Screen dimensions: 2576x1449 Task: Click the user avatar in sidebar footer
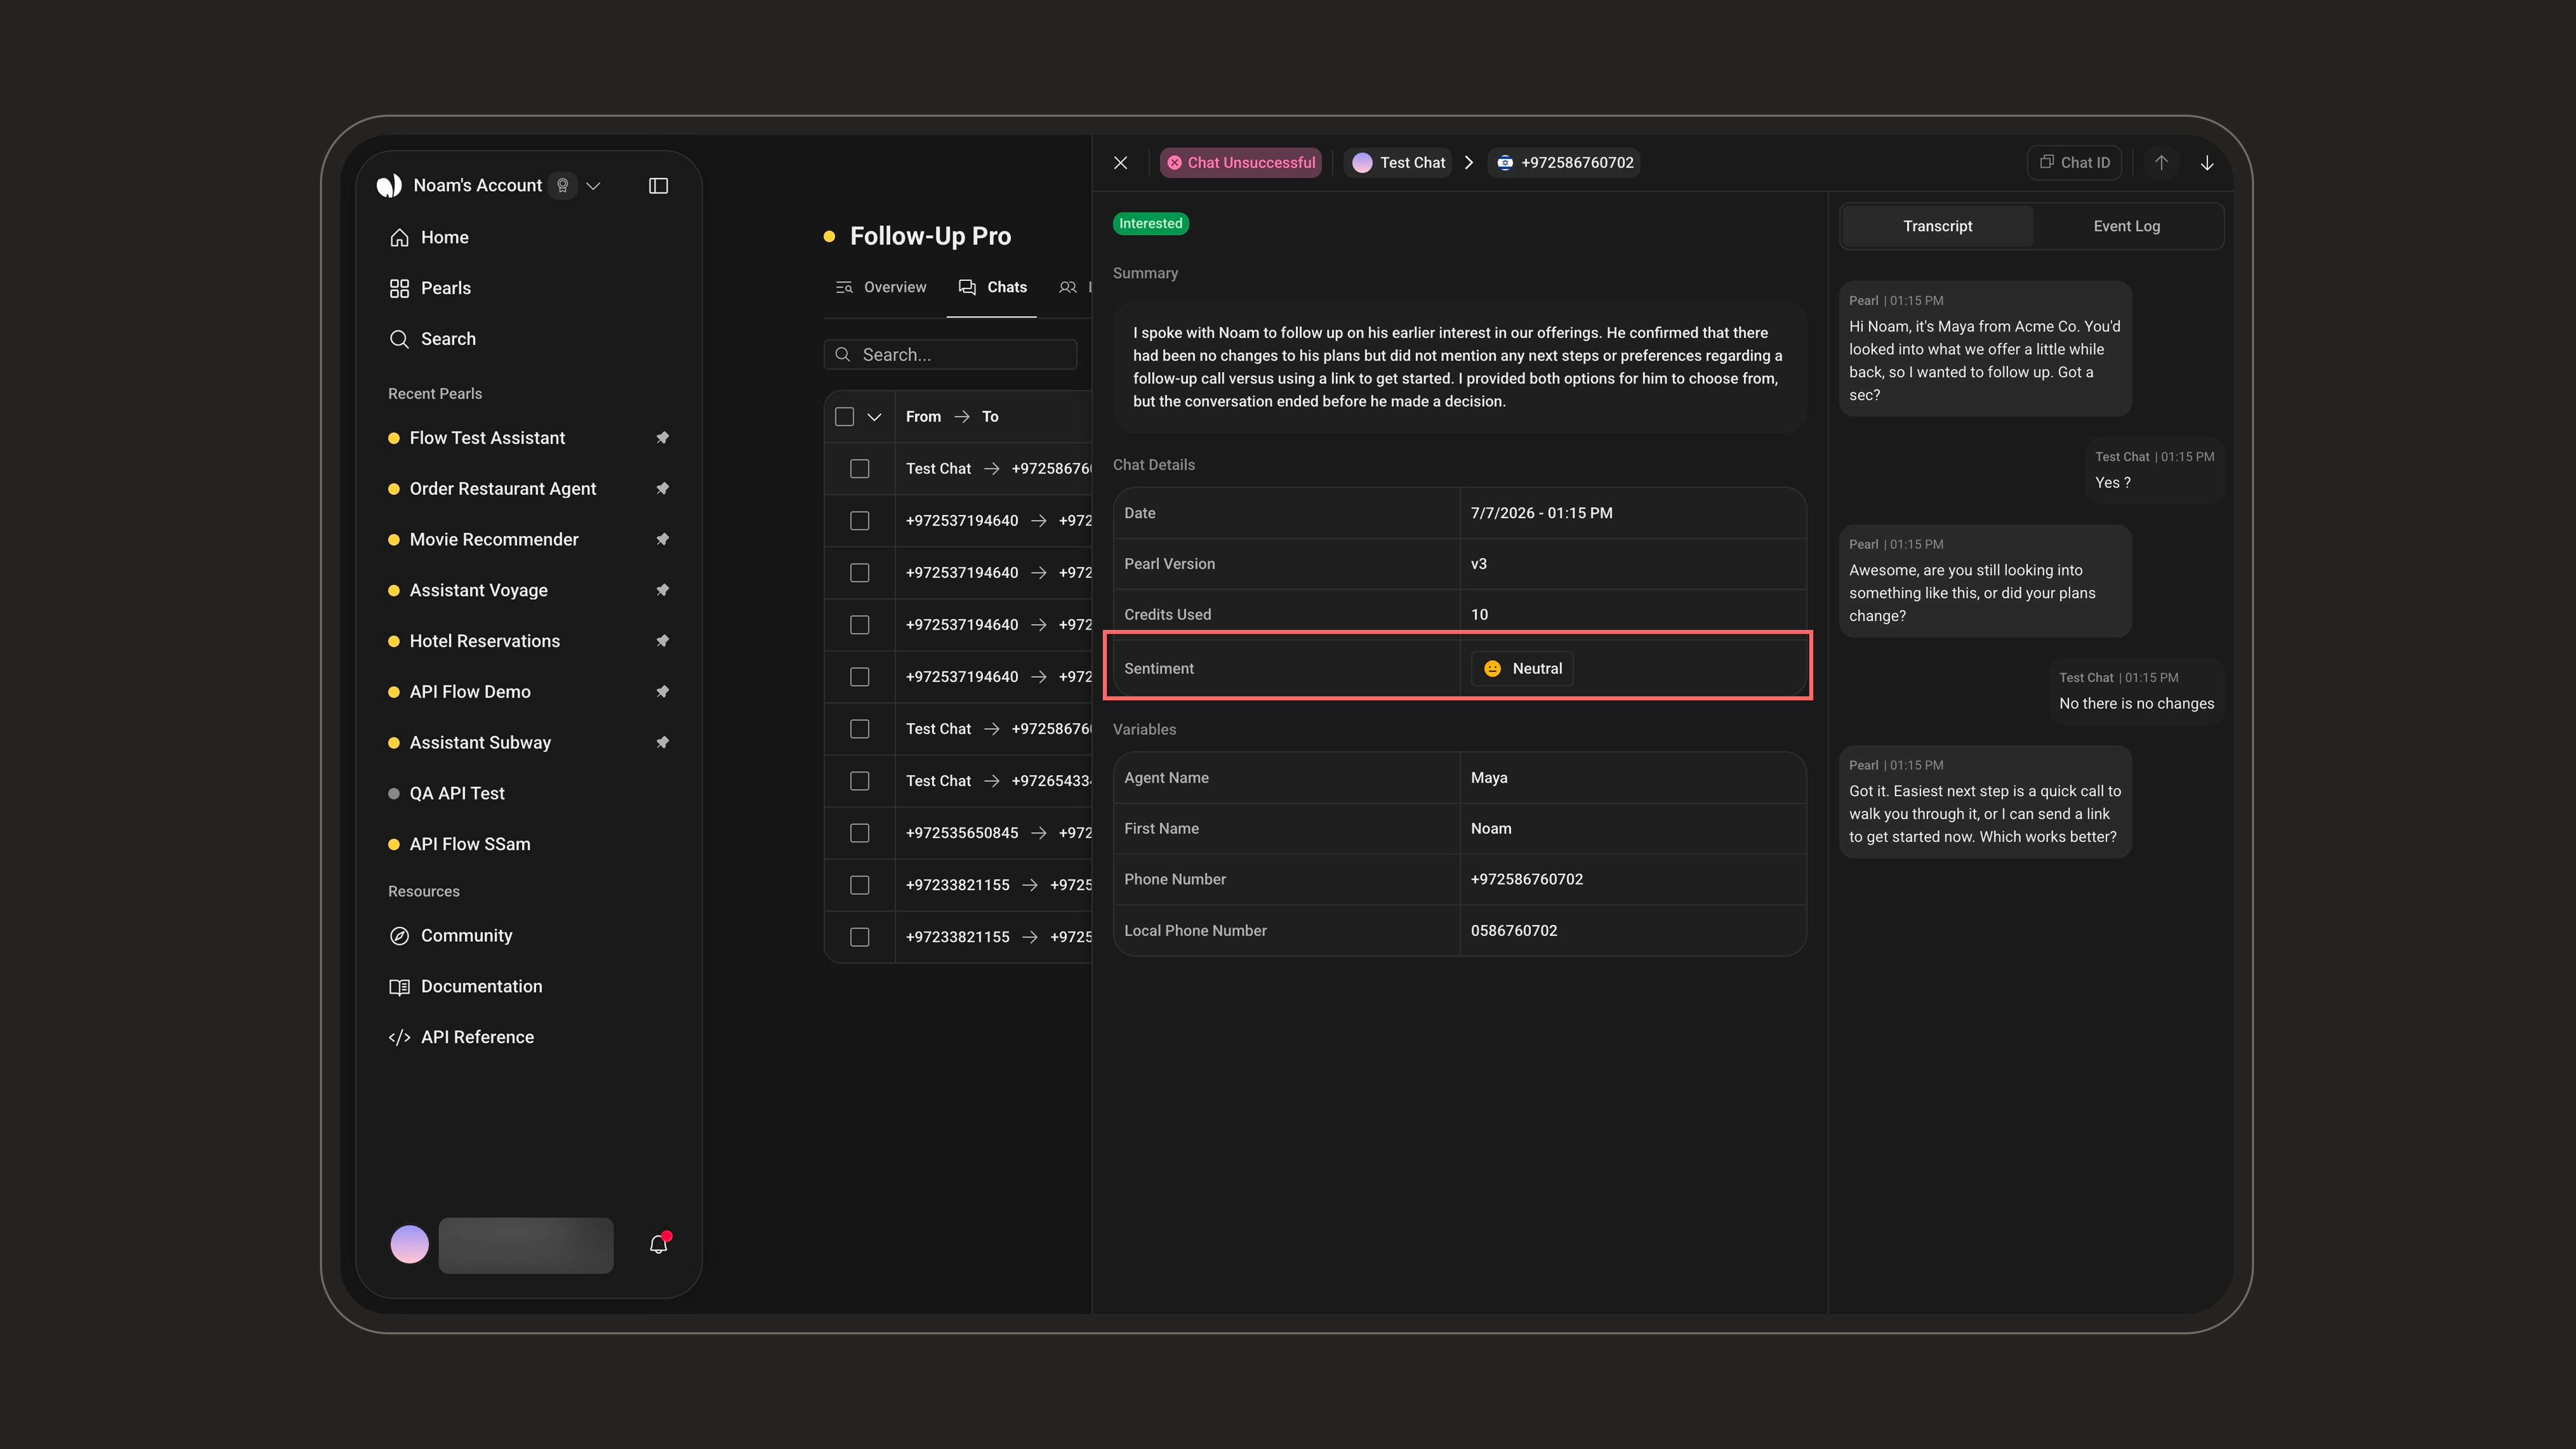point(409,1245)
